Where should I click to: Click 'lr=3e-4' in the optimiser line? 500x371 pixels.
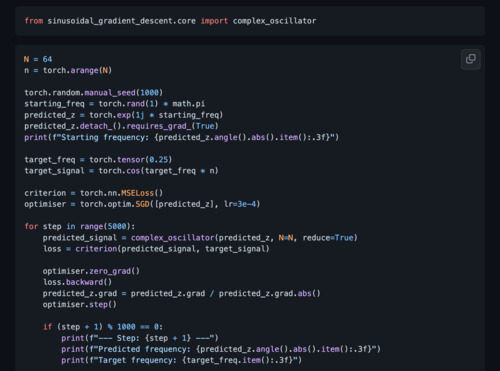coord(240,204)
